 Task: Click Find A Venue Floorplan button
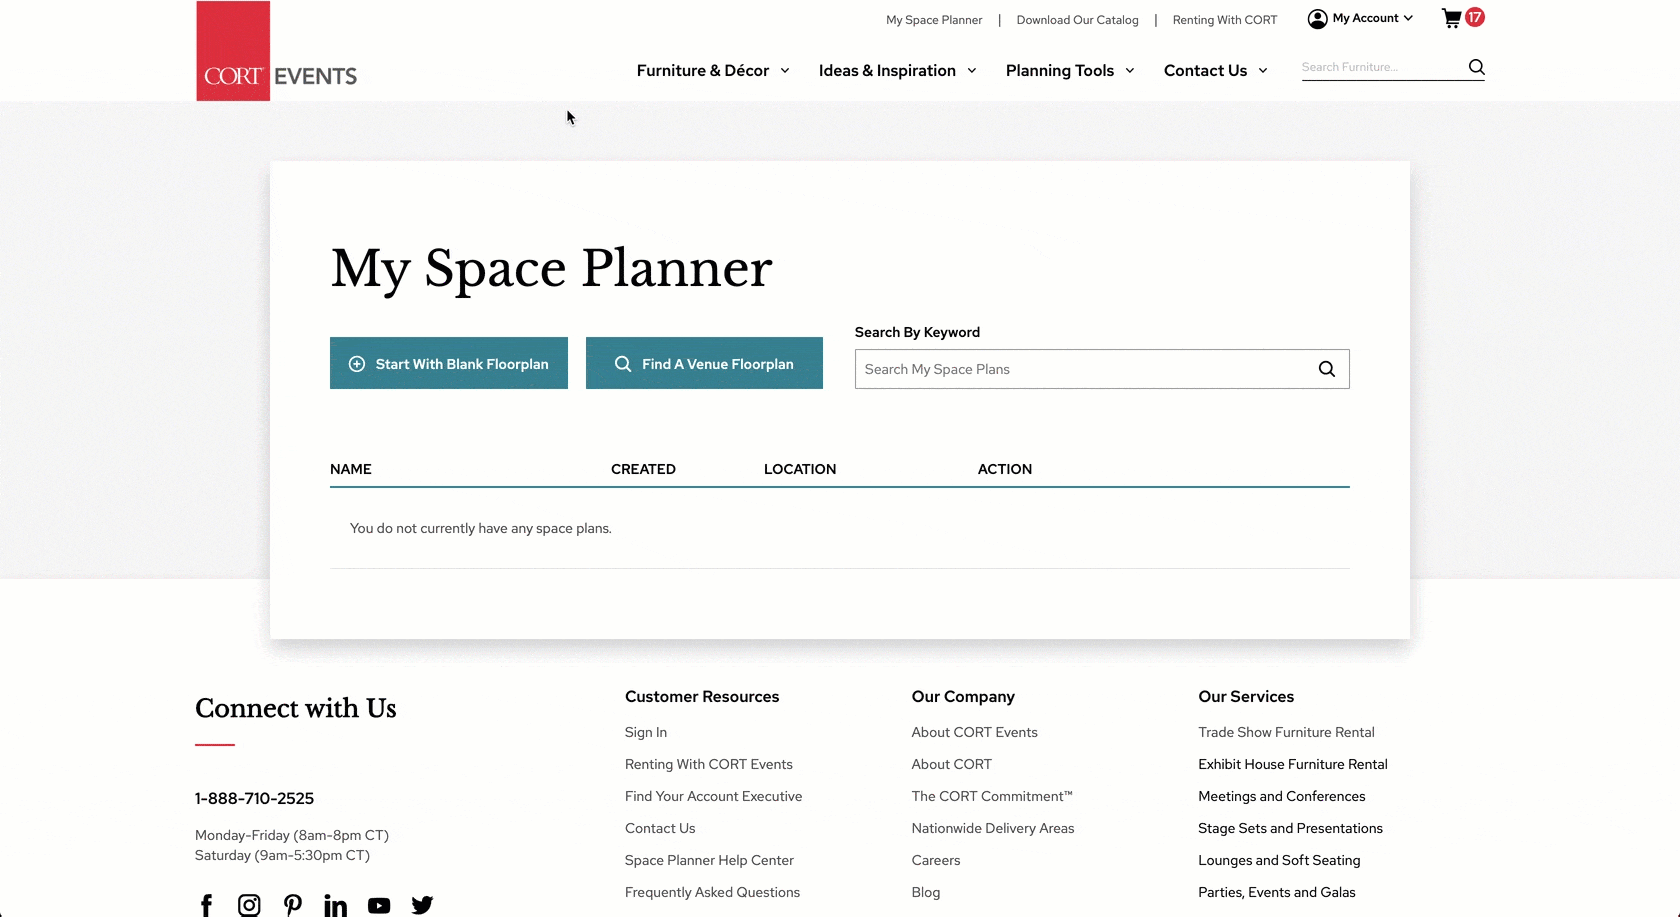tap(704, 363)
